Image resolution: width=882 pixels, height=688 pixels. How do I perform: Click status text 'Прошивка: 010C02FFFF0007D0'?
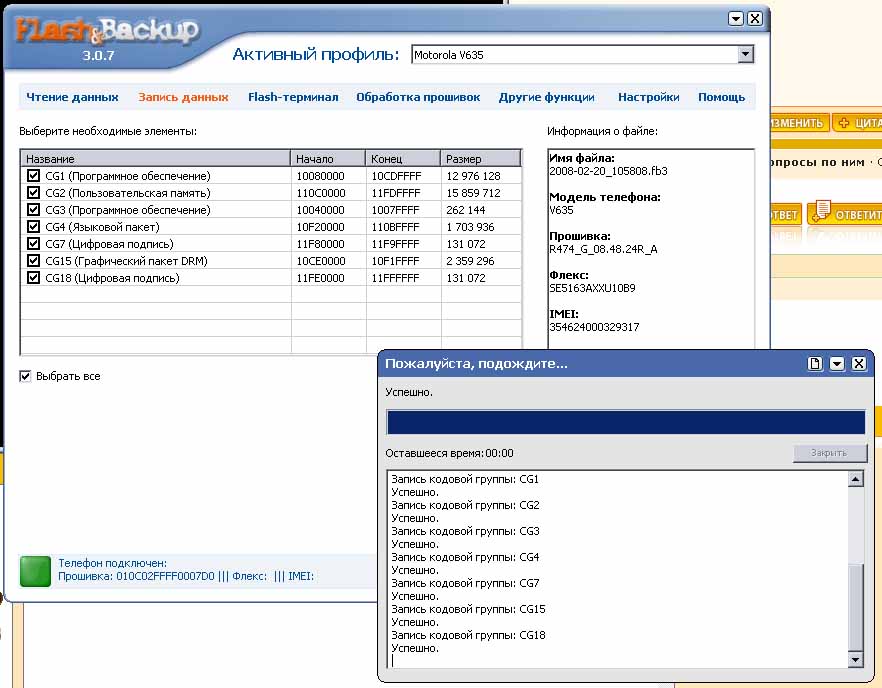click(x=137, y=576)
